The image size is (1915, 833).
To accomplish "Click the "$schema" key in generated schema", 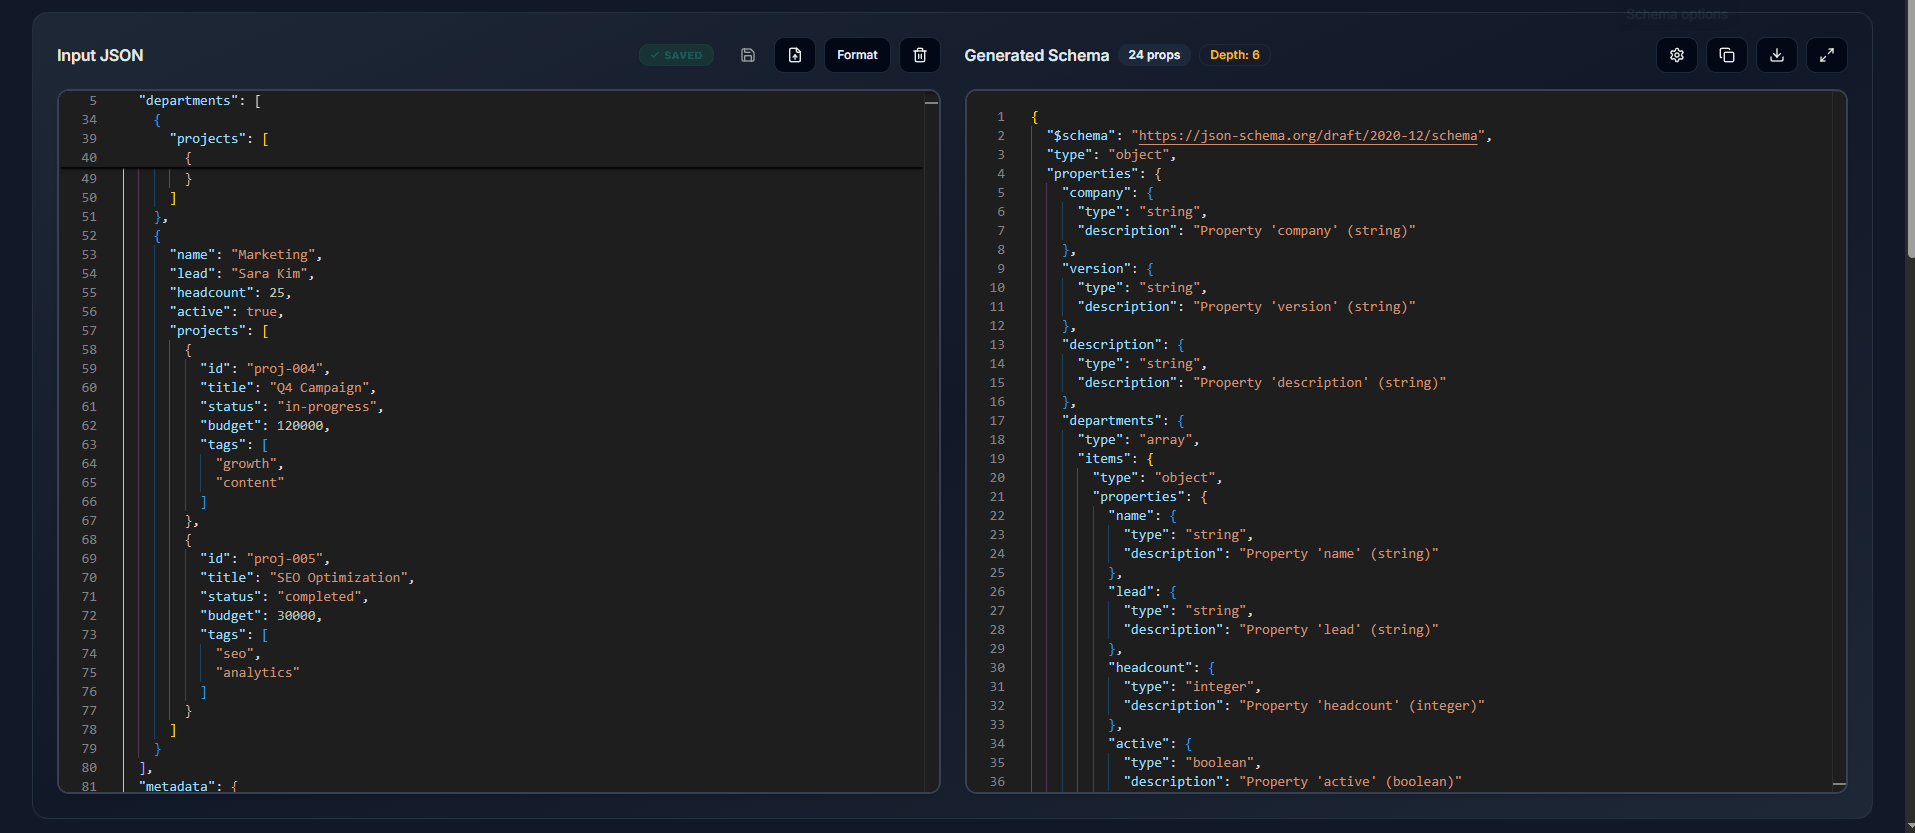I will point(1081,136).
